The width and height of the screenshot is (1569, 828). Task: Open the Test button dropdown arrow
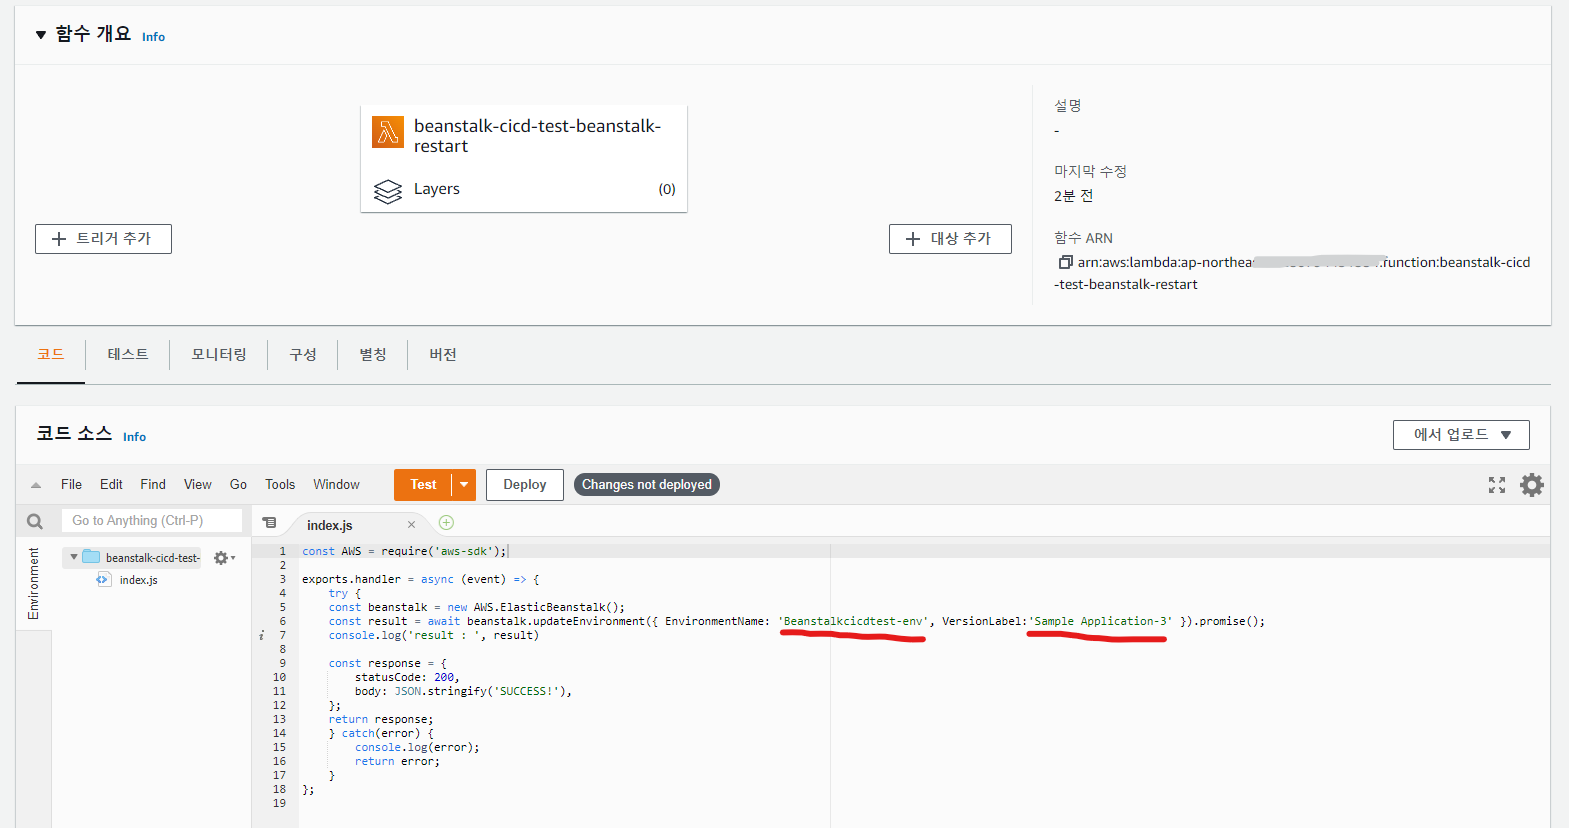(x=464, y=485)
